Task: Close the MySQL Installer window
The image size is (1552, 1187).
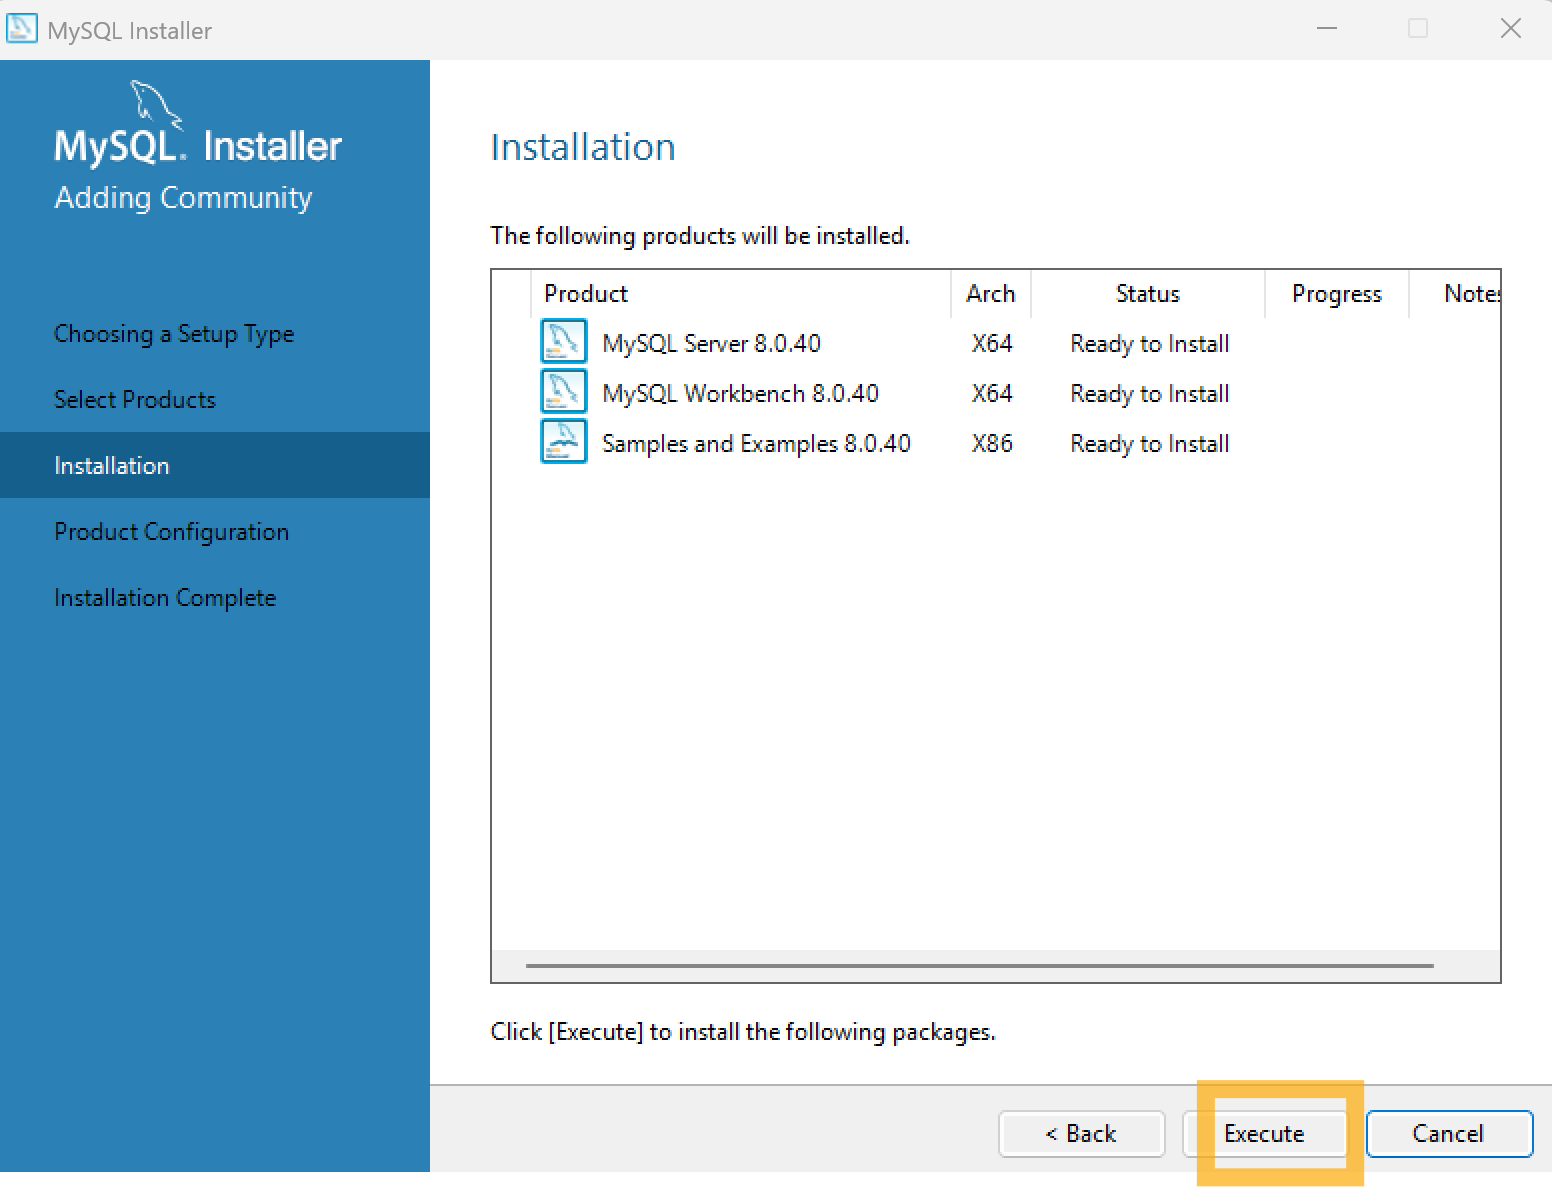Action: tap(1510, 29)
